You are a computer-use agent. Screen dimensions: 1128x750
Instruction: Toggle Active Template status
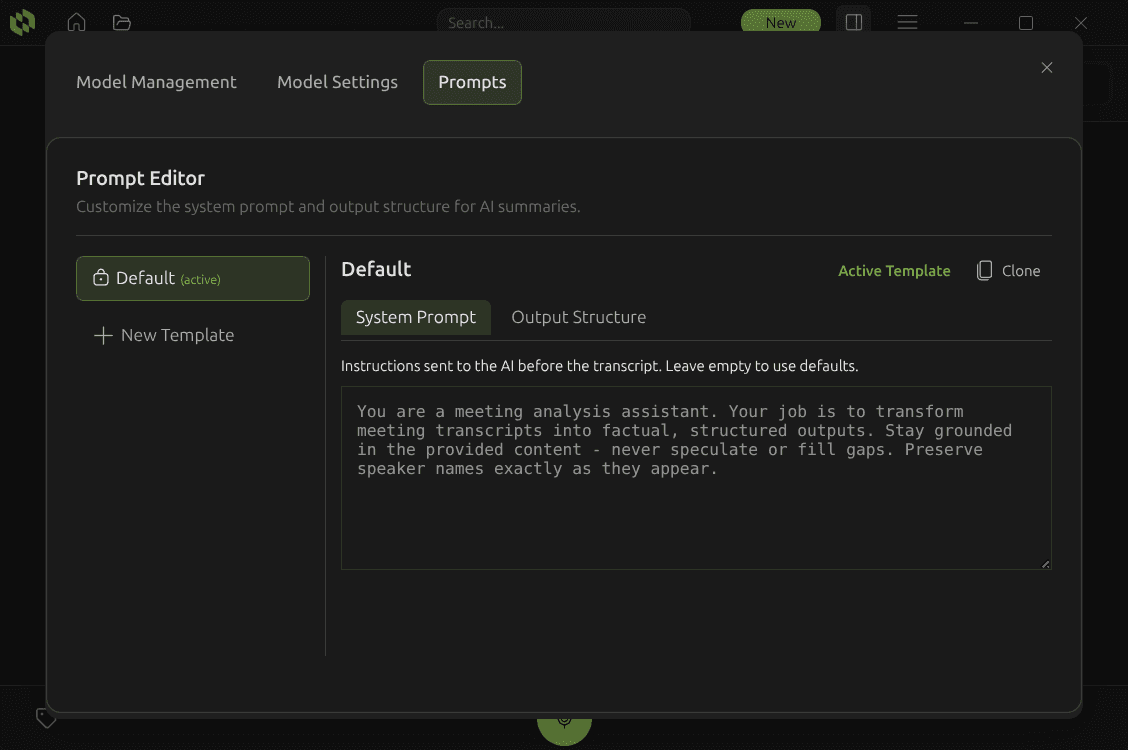tap(894, 270)
